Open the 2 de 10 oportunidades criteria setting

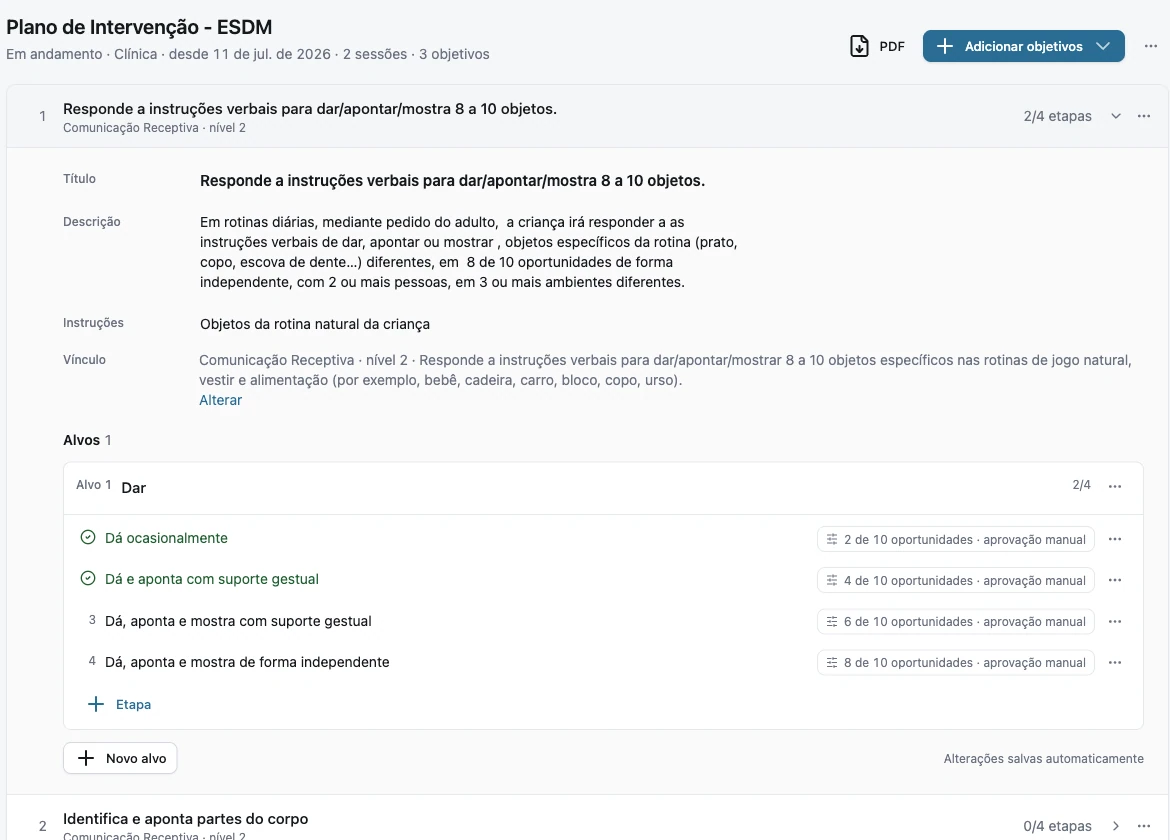click(956, 539)
